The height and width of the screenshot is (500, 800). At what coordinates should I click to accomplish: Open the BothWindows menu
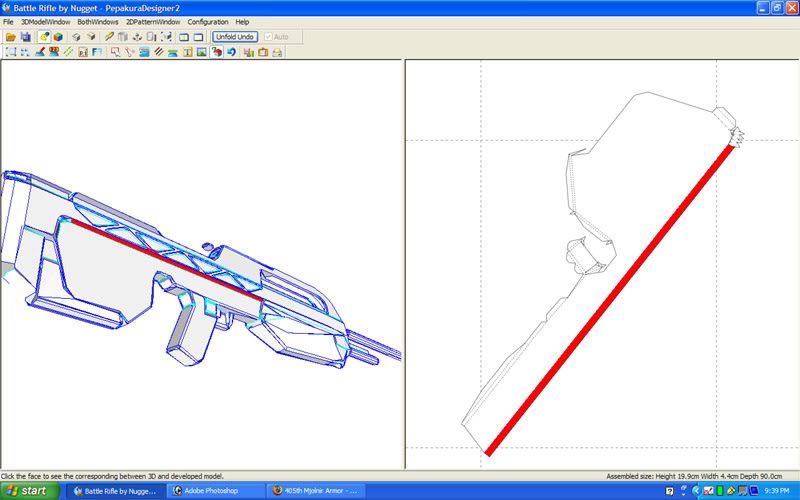[98, 22]
